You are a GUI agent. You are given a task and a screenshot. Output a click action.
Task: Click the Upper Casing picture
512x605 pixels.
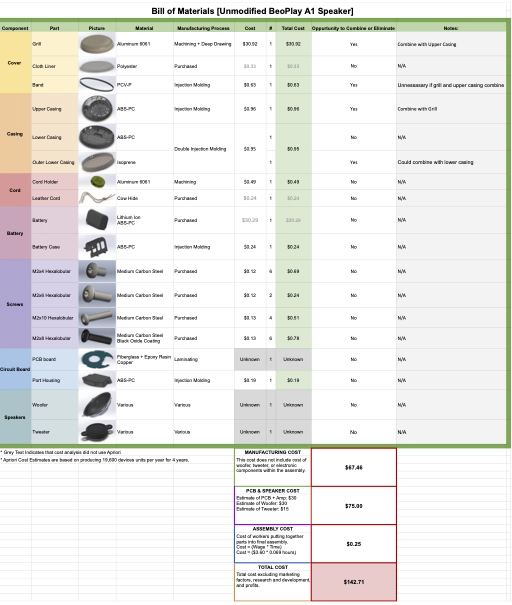click(x=97, y=109)
